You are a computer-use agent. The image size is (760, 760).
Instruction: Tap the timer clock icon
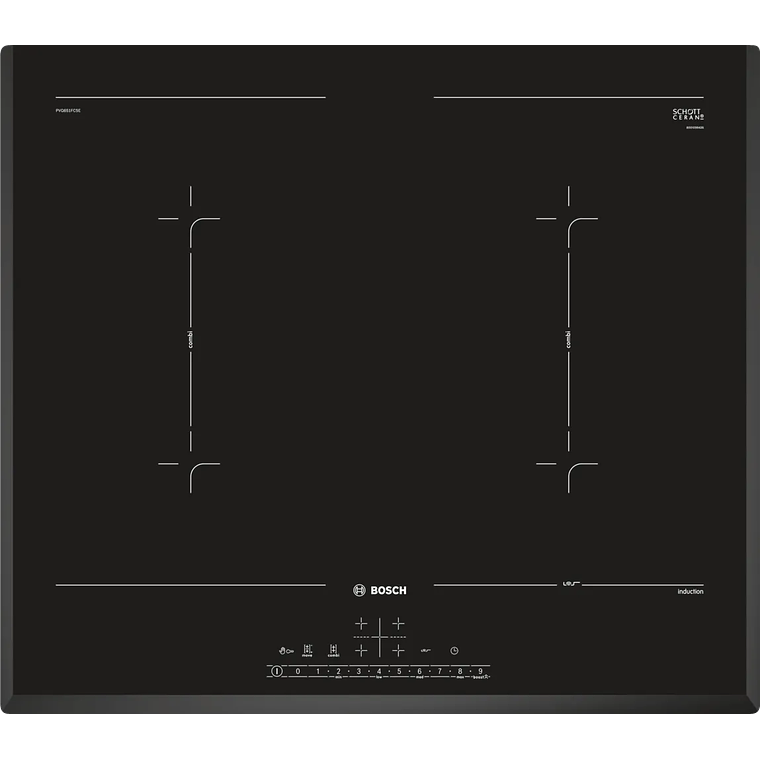[x=454, y=651]
